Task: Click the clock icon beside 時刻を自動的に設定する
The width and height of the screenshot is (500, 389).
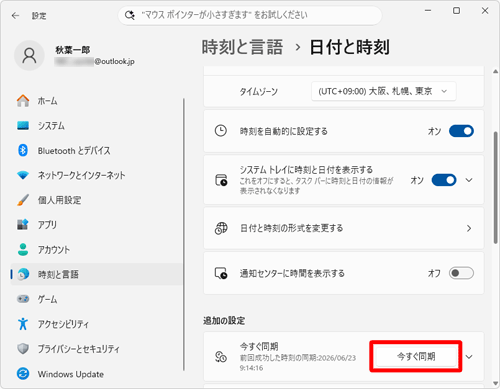Action: coord(221,131)
